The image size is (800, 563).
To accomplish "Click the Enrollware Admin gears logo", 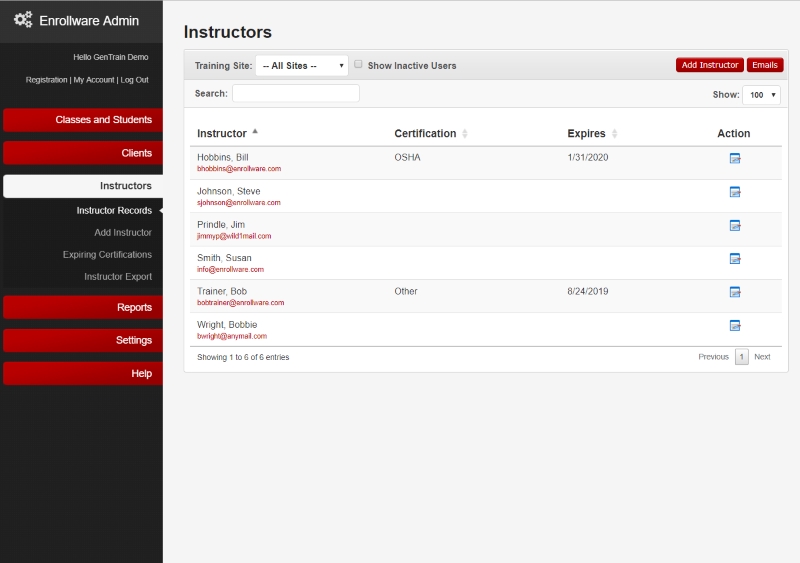I will [x=23, y=20].
